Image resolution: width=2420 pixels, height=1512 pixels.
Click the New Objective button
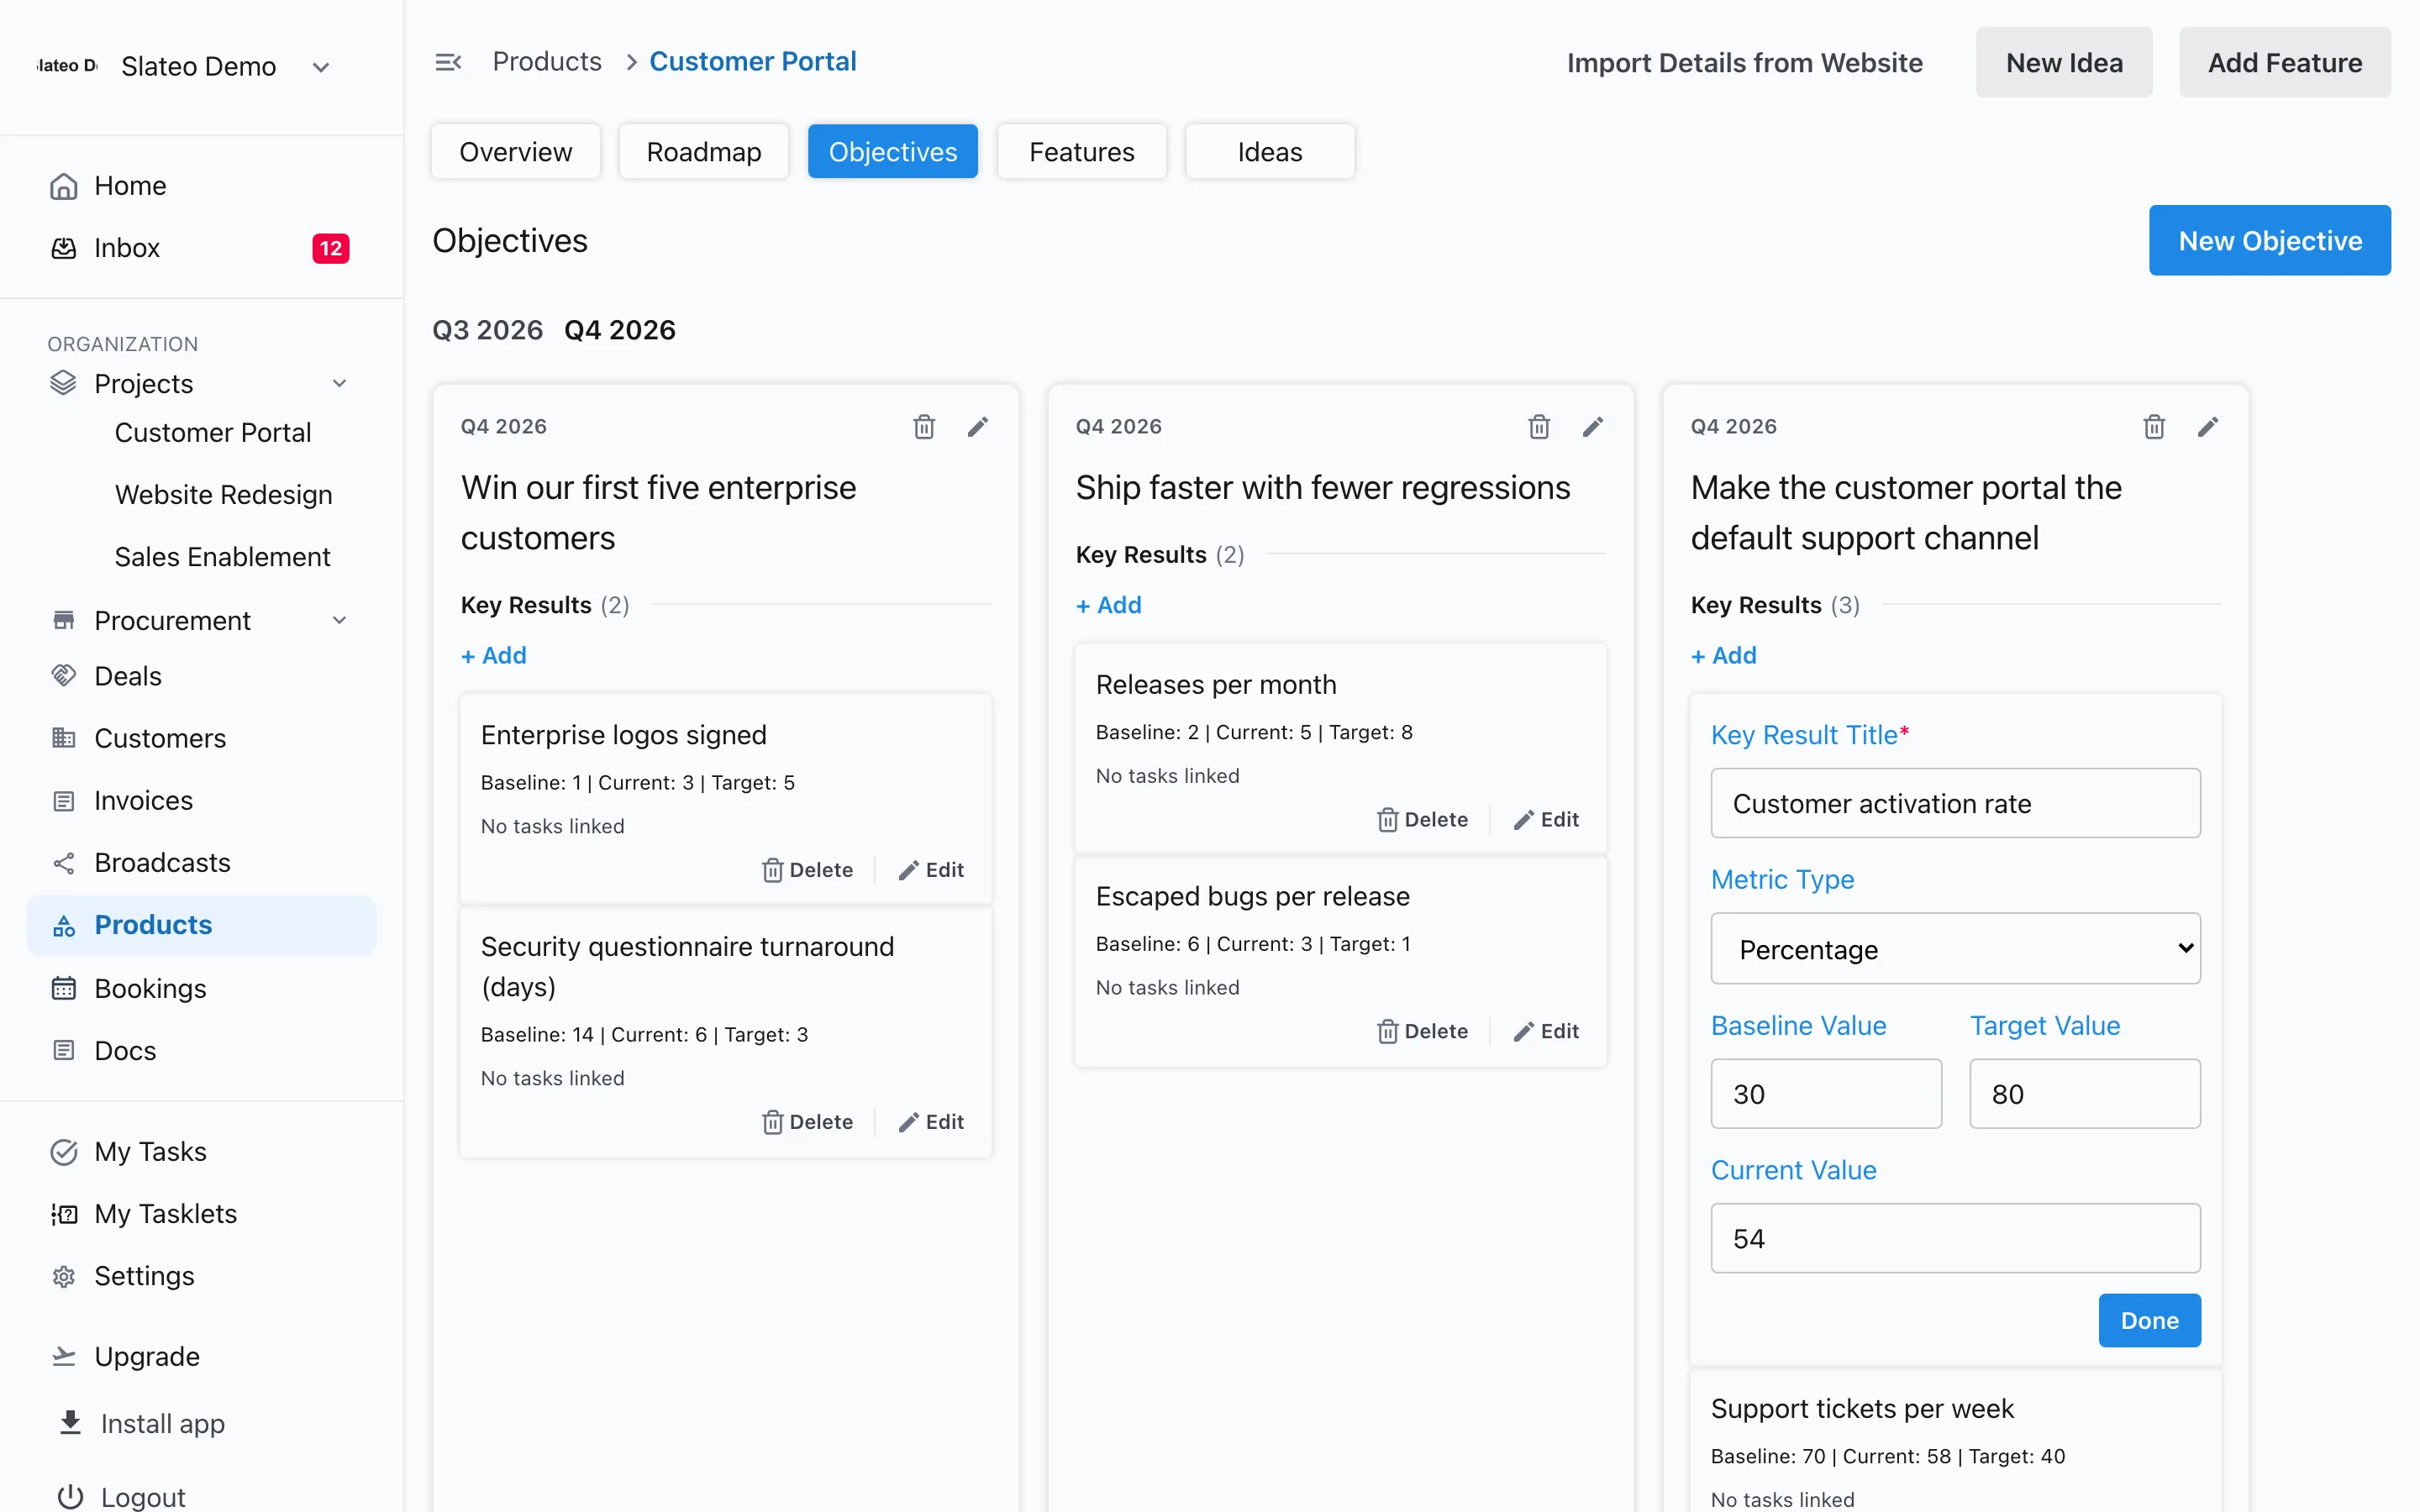click(2270, 240)
